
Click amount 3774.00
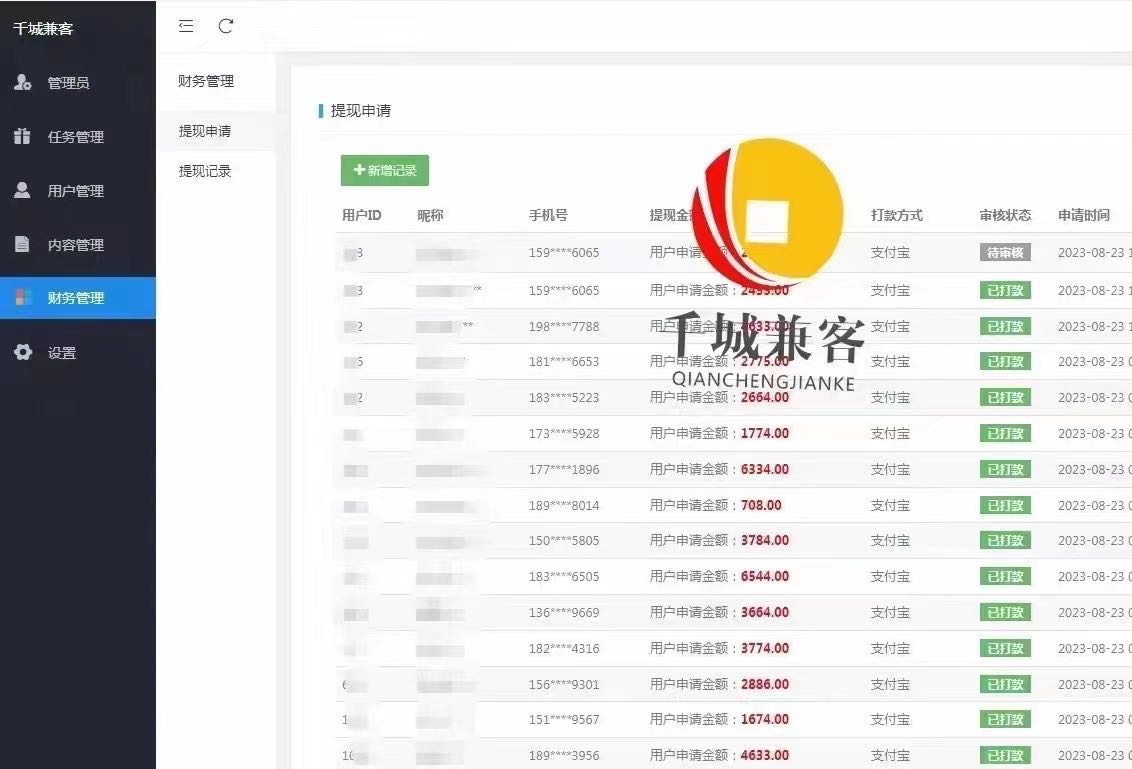[x=765, y=648]
